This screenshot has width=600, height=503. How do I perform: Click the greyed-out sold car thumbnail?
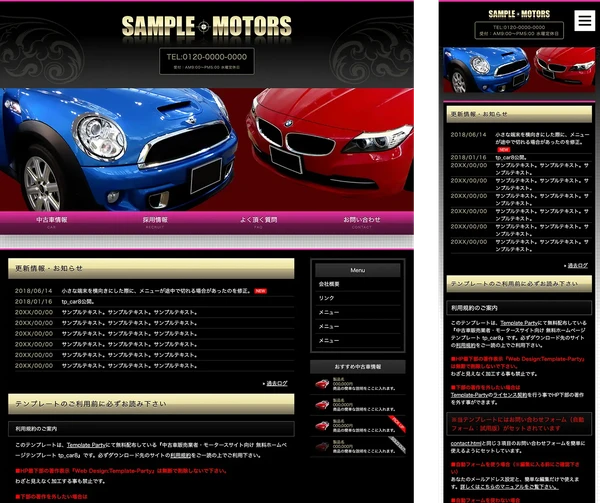pos(322,446)
